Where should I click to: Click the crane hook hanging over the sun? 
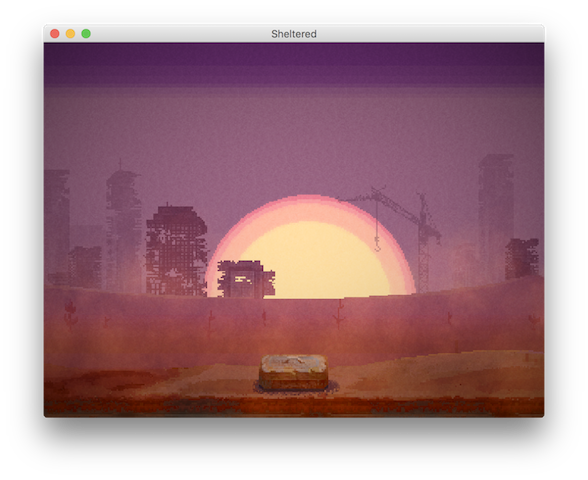377,244
